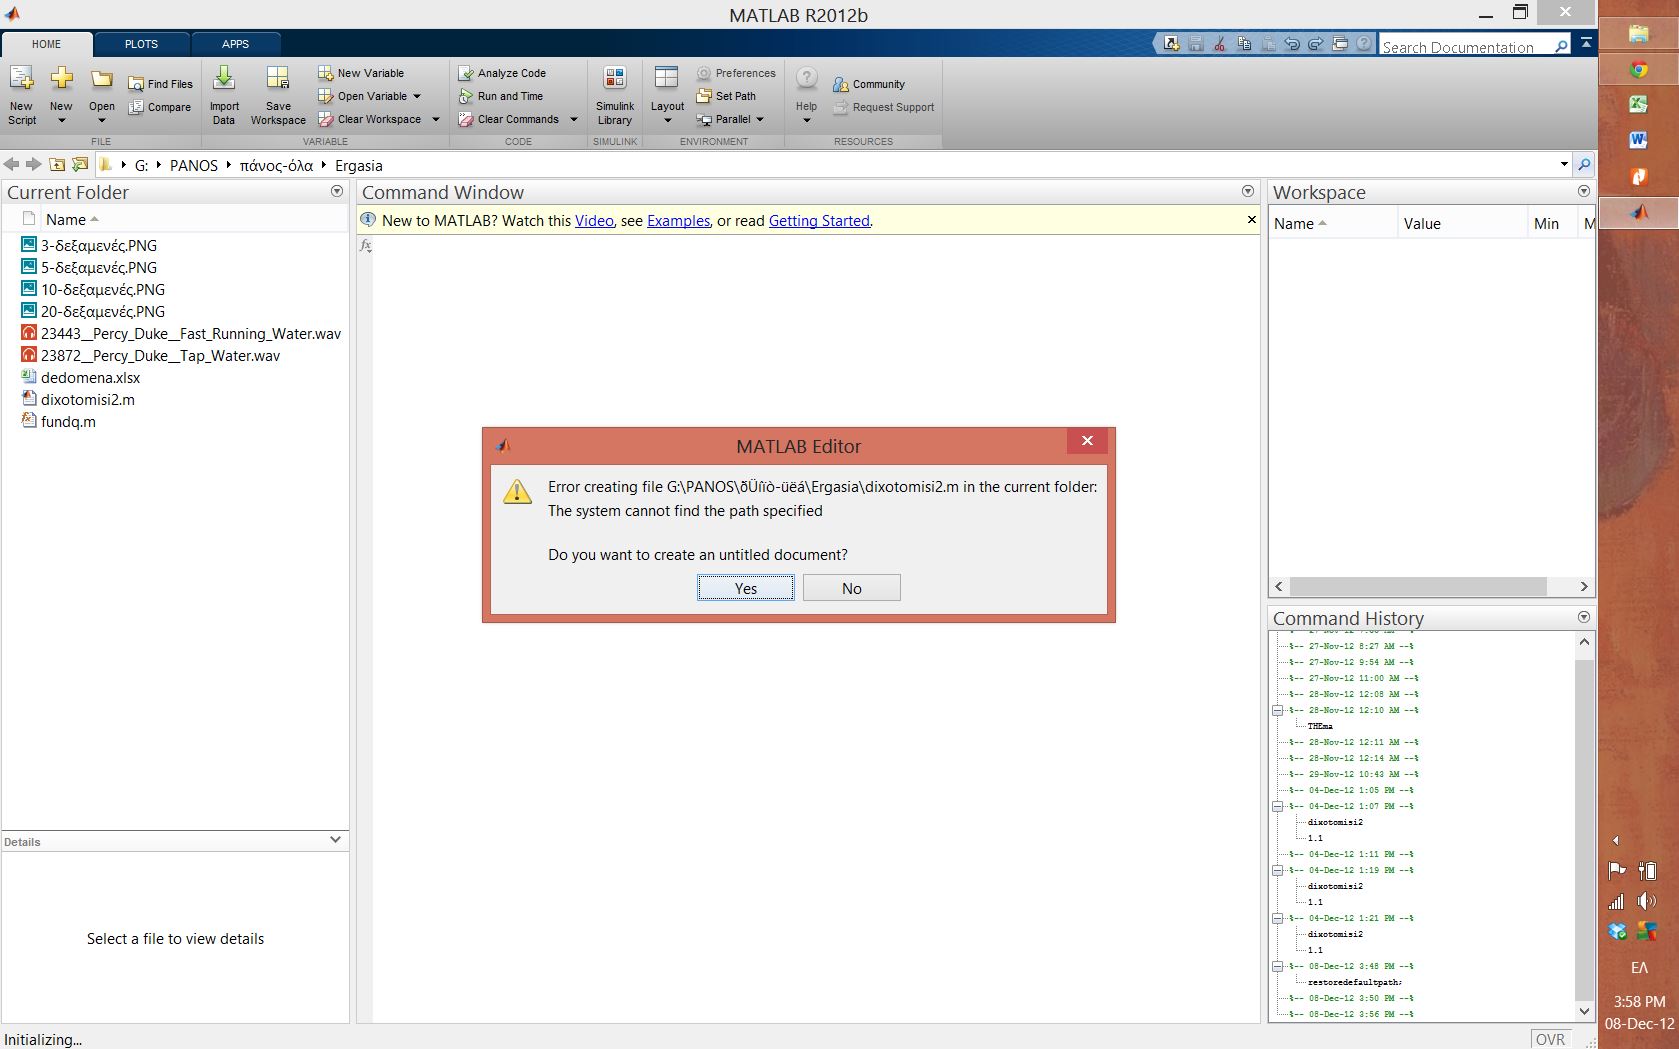The width and height of the screenshot is (1679, 1049).
Task: Click the Search Documentation field
Action: click(1465, 46)
